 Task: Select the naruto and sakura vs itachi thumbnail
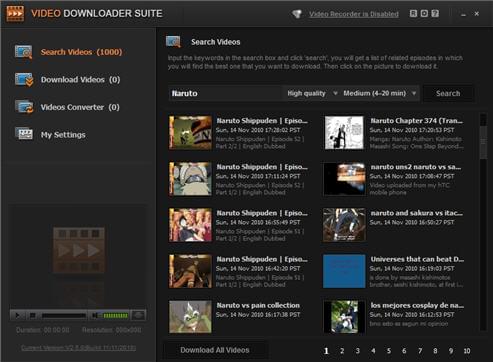344,225
